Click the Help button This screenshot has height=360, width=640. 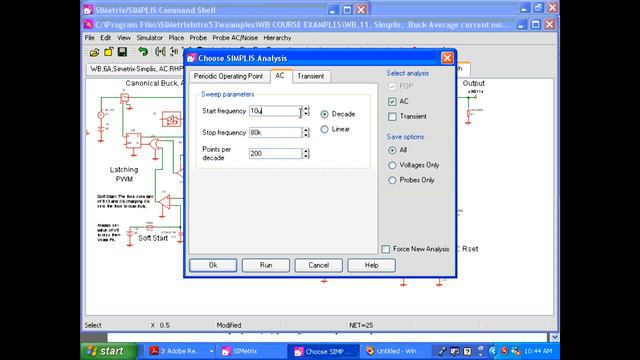[x=371, y=265]
